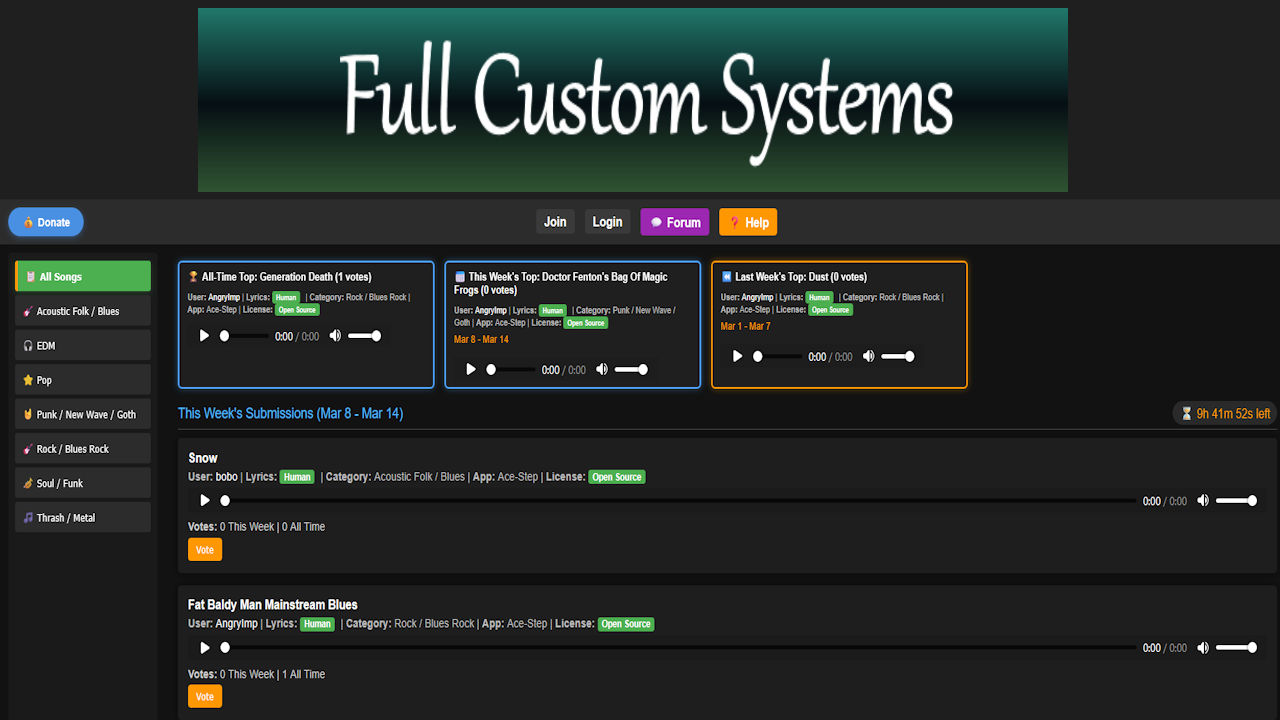Mute Fat Baldy Man Mainstream Blues audio
1280x720 pixels.
click(x=1203, y=648)
